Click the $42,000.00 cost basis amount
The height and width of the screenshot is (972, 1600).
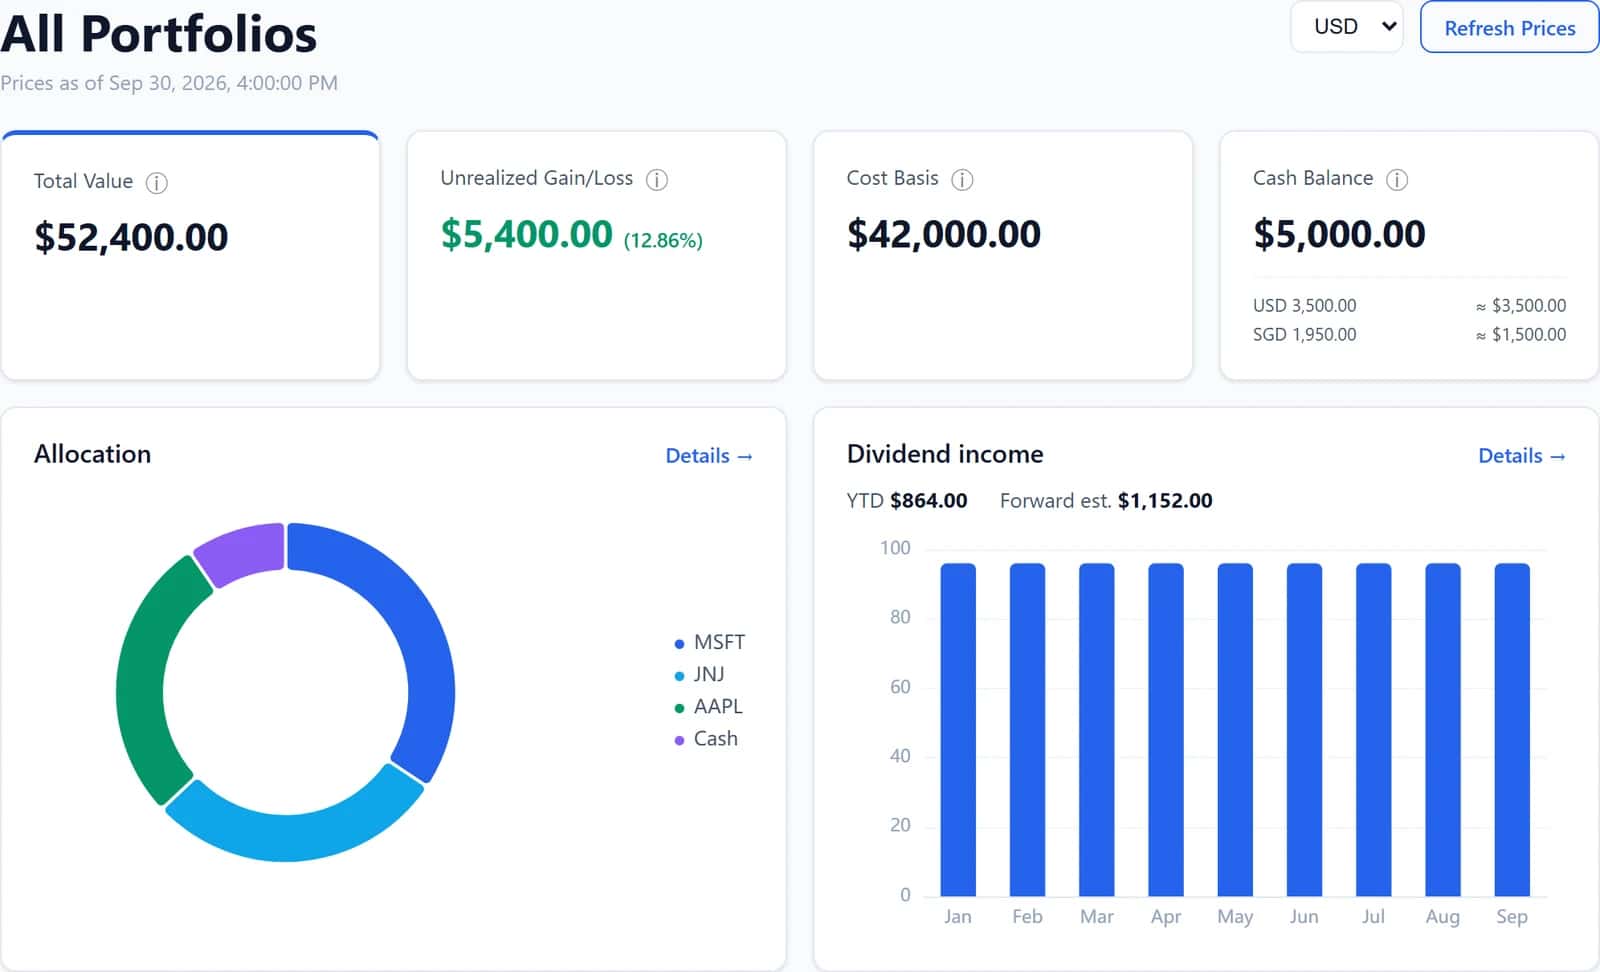click(x=944, y=234)
